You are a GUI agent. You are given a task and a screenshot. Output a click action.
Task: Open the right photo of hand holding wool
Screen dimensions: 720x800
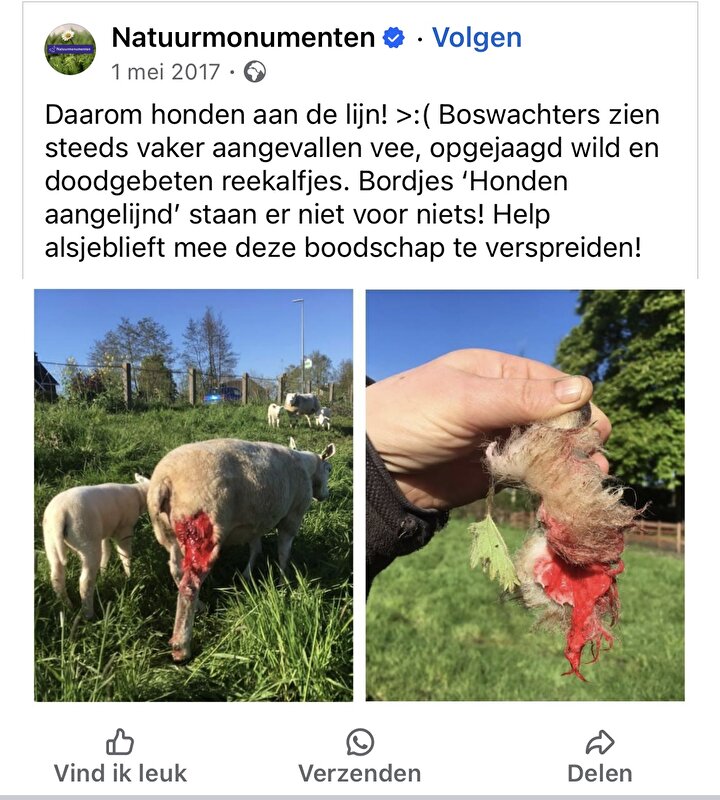tap(525, 495)
